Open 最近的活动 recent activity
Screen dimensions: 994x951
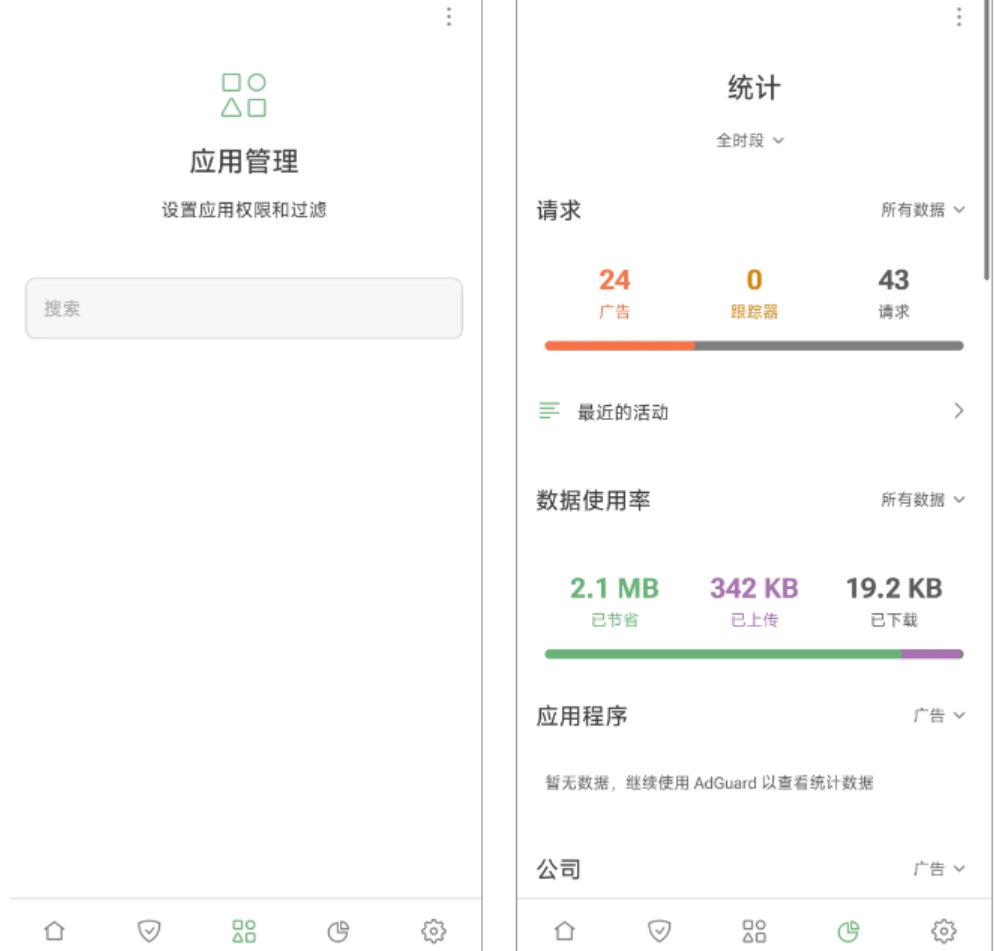(x=752, y=411)
